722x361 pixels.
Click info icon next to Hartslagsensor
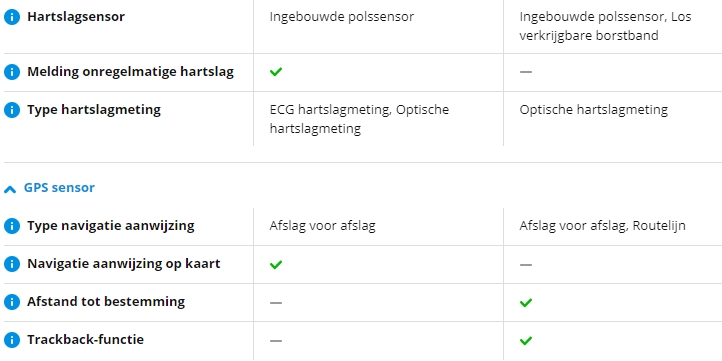pos(12,17)
